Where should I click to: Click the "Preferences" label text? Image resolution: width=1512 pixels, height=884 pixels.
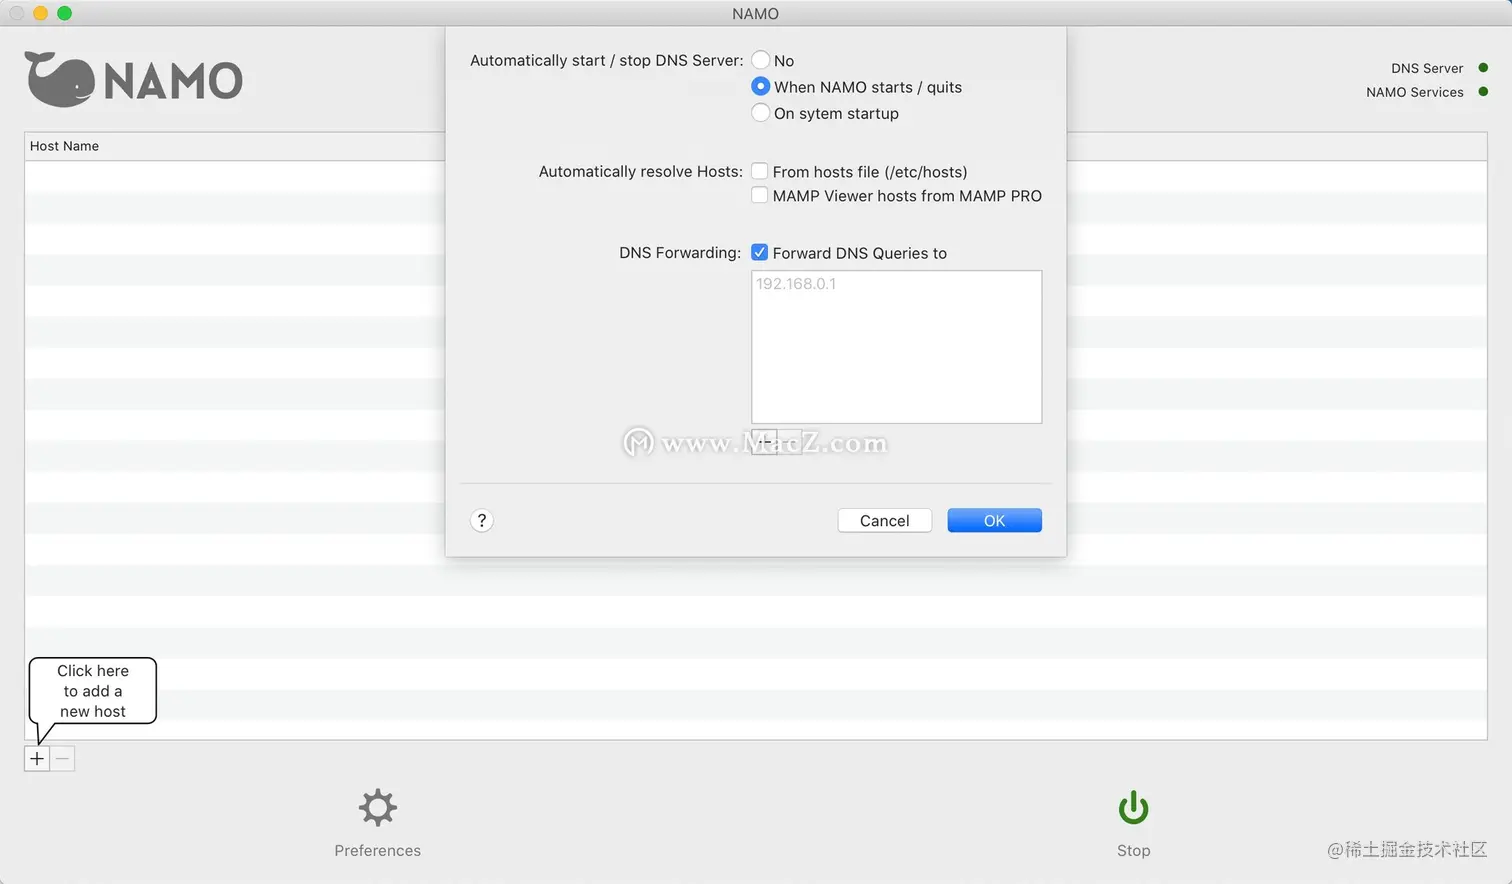point(378,850)
